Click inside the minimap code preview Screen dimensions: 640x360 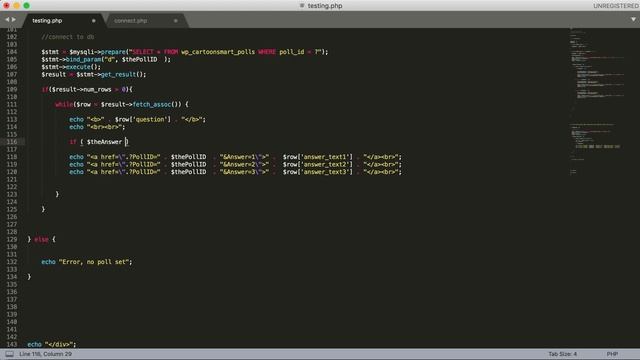pyautogui.click(x=598, y=102)
